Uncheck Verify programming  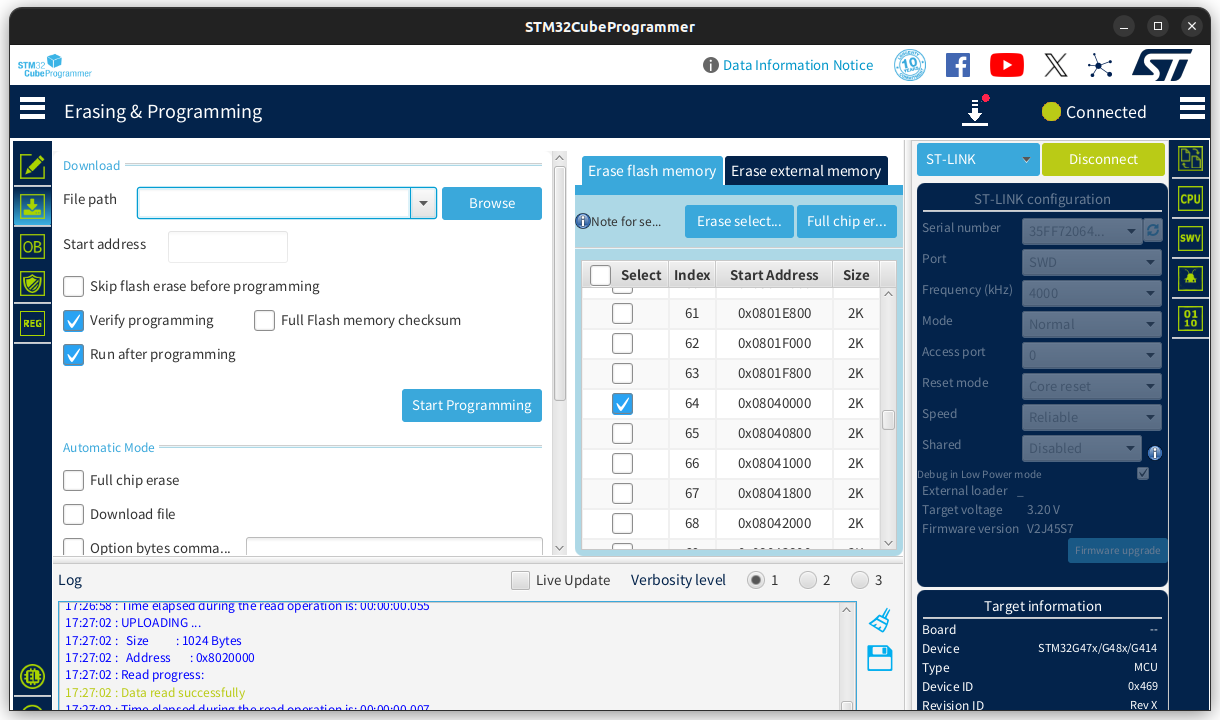73,320
